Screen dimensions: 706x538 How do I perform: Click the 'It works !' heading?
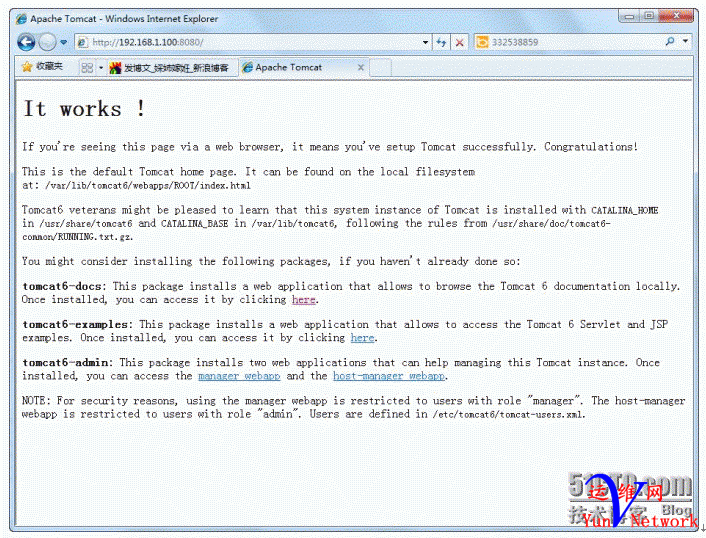[x=84, y=109]
